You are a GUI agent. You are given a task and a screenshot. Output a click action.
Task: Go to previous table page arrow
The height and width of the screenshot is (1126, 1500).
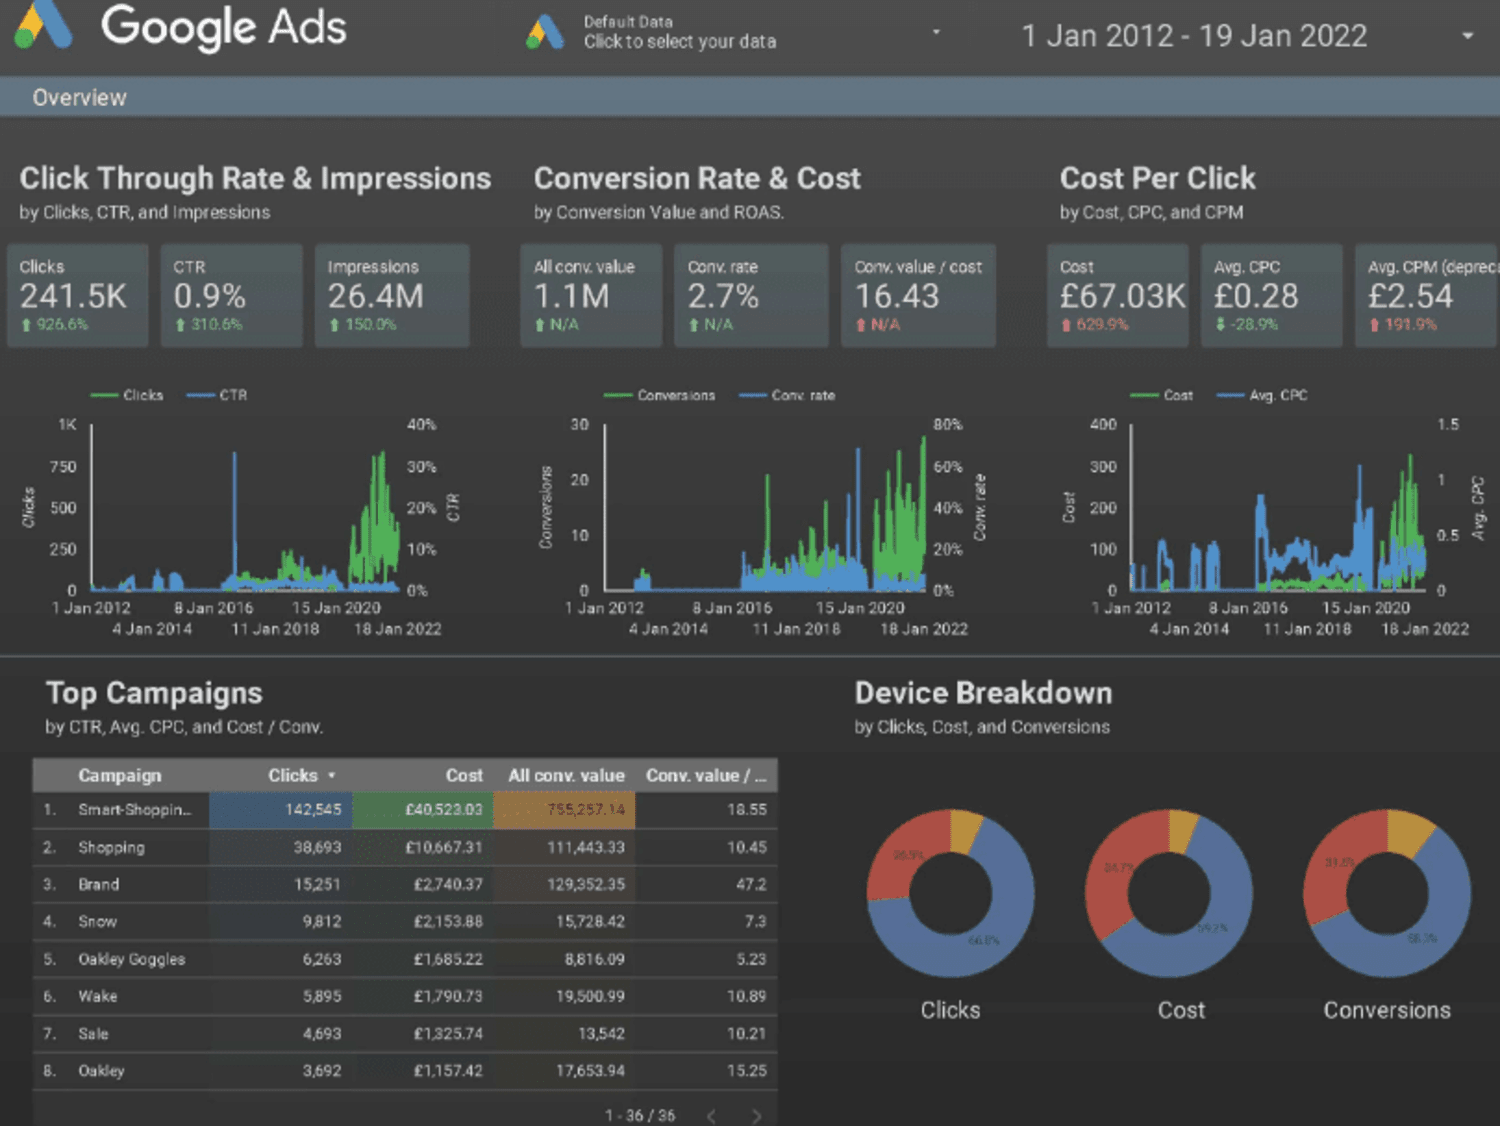(x=711, y=1116)
